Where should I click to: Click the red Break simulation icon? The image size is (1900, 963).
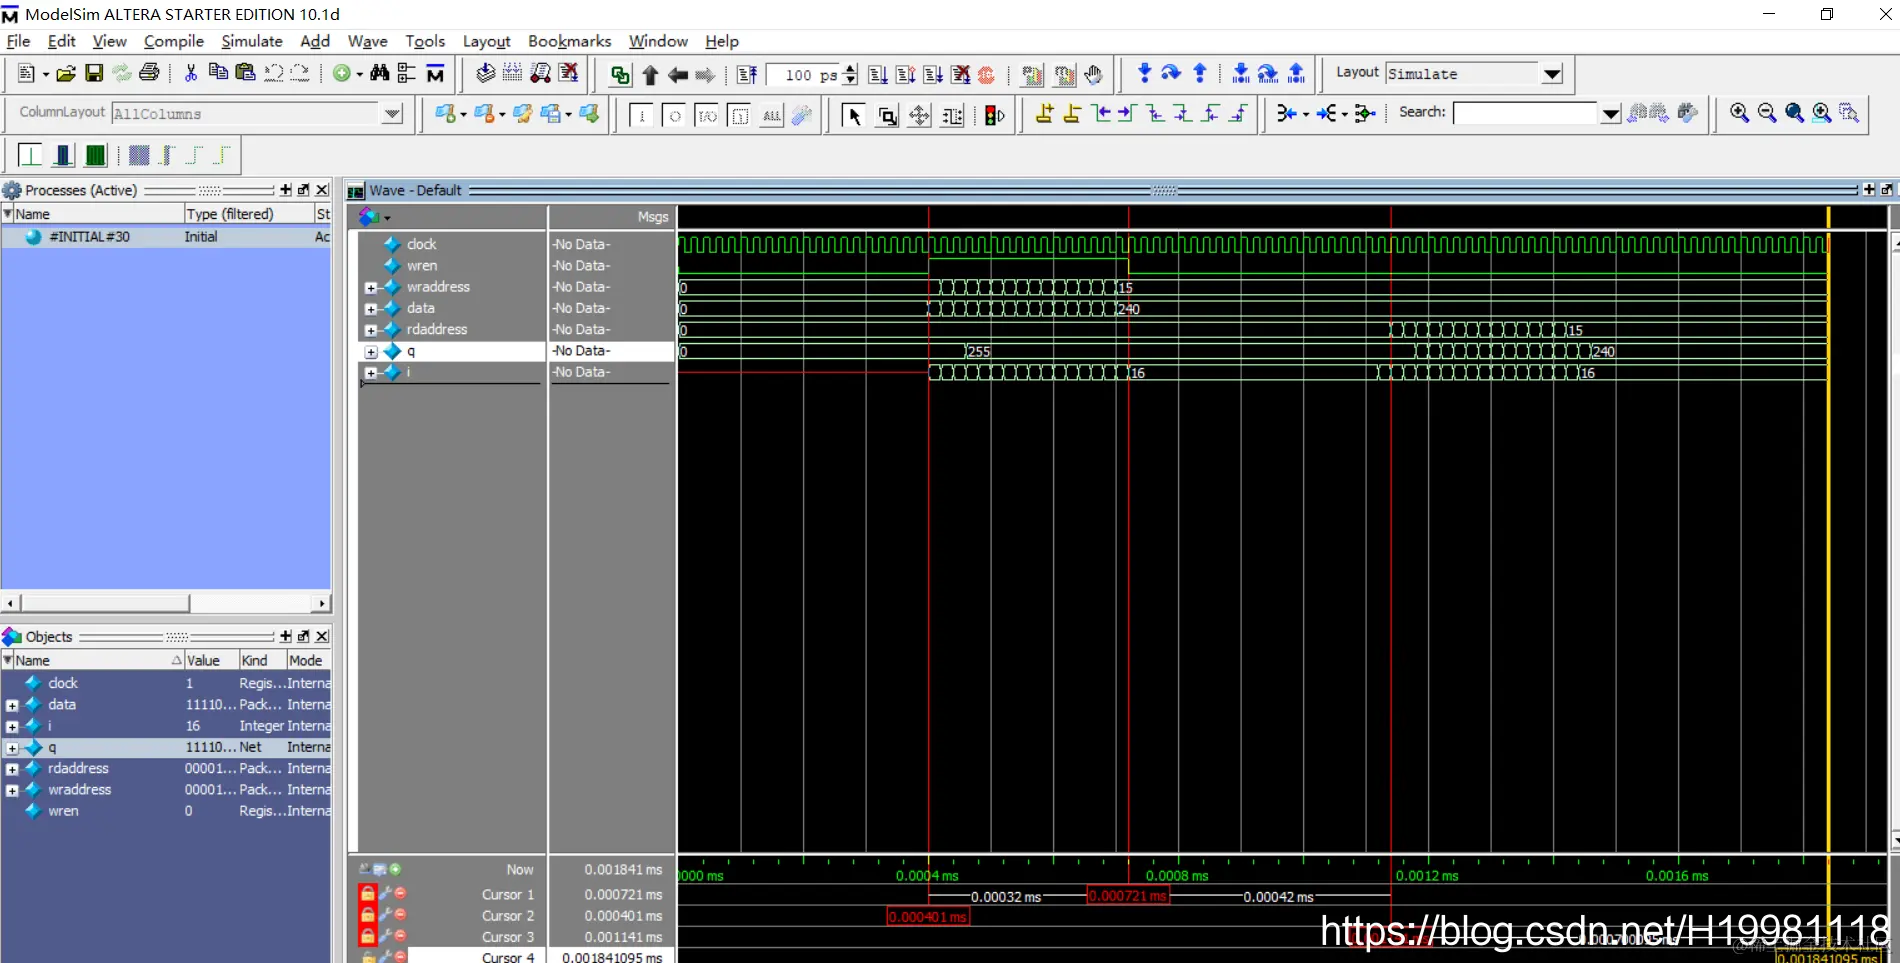[986, 75]
